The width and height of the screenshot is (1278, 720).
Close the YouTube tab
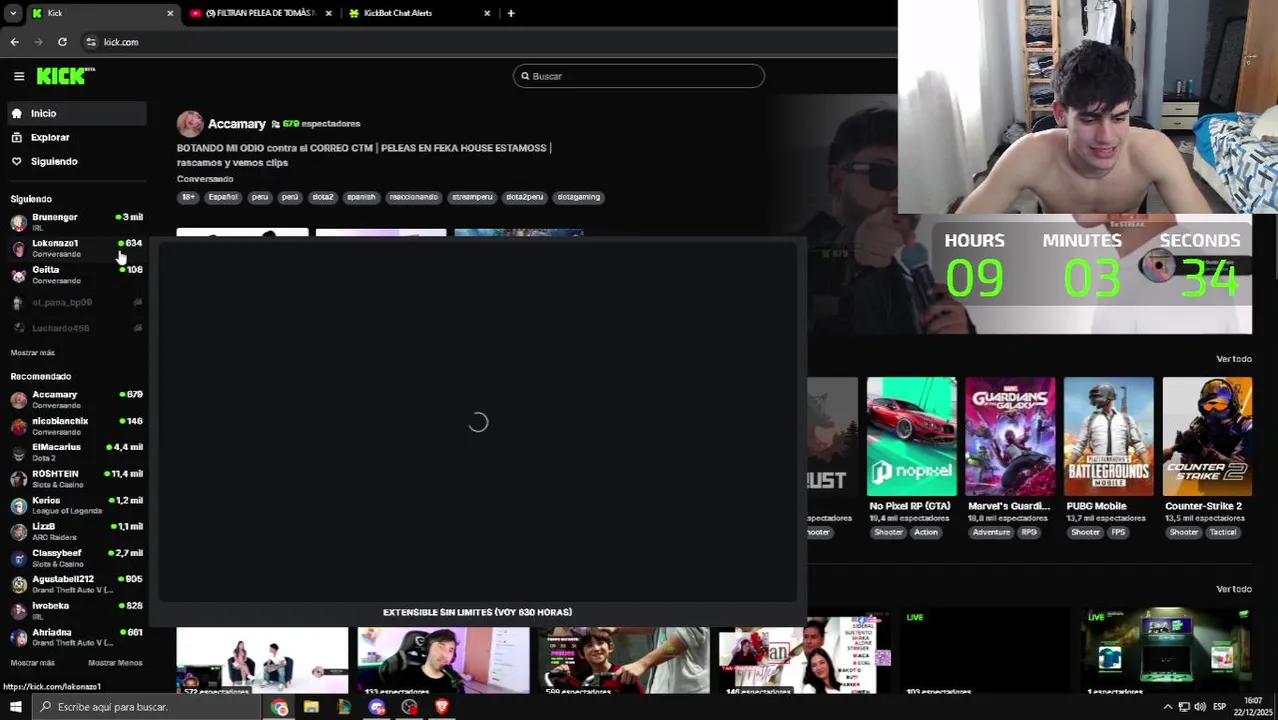[328, 13]
